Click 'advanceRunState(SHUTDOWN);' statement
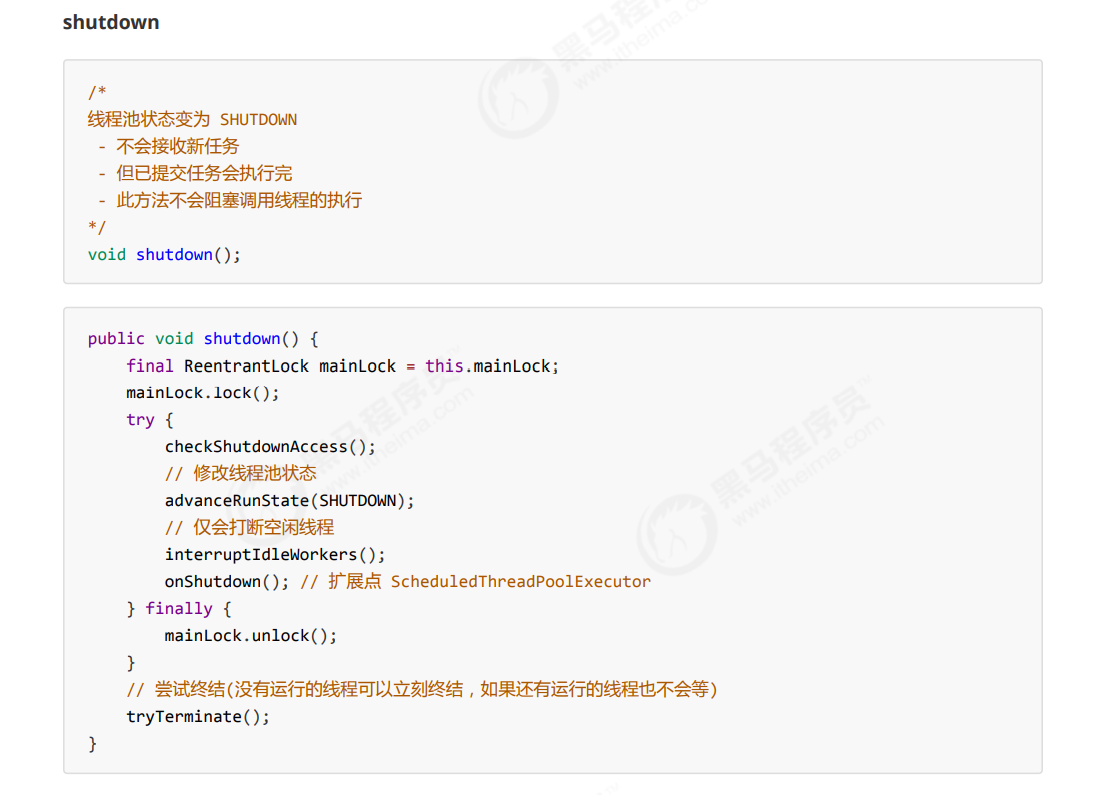1096x795 pixels. [x=289, y=501]
